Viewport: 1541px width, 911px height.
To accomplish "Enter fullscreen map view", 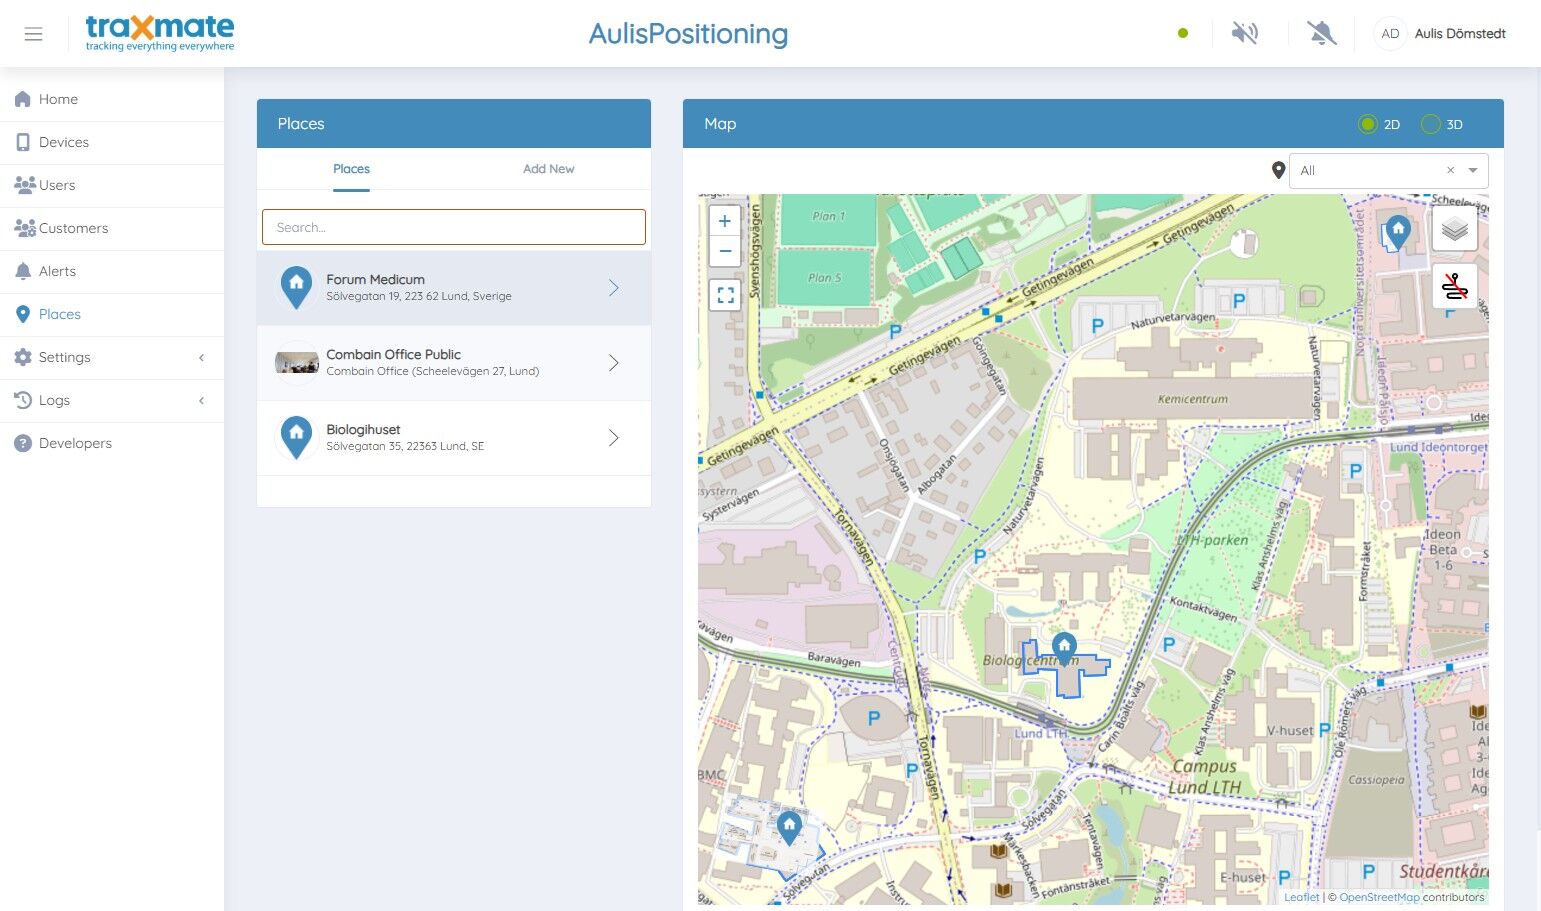I will [x=725, y=295].
